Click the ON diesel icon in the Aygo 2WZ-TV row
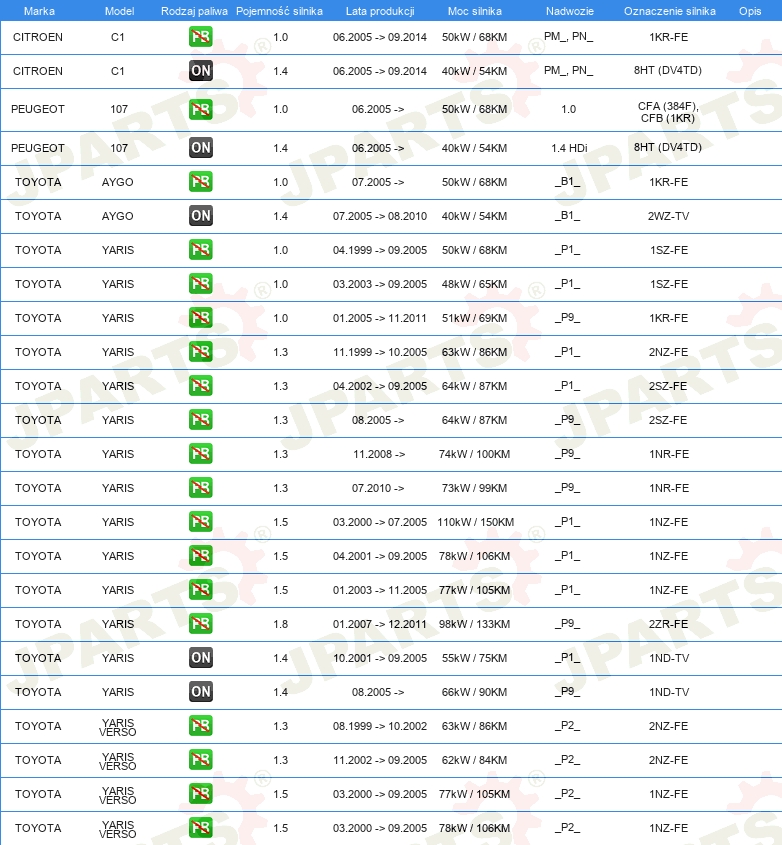This screenshot has width=782, height=845. click(x=200, y=216)
